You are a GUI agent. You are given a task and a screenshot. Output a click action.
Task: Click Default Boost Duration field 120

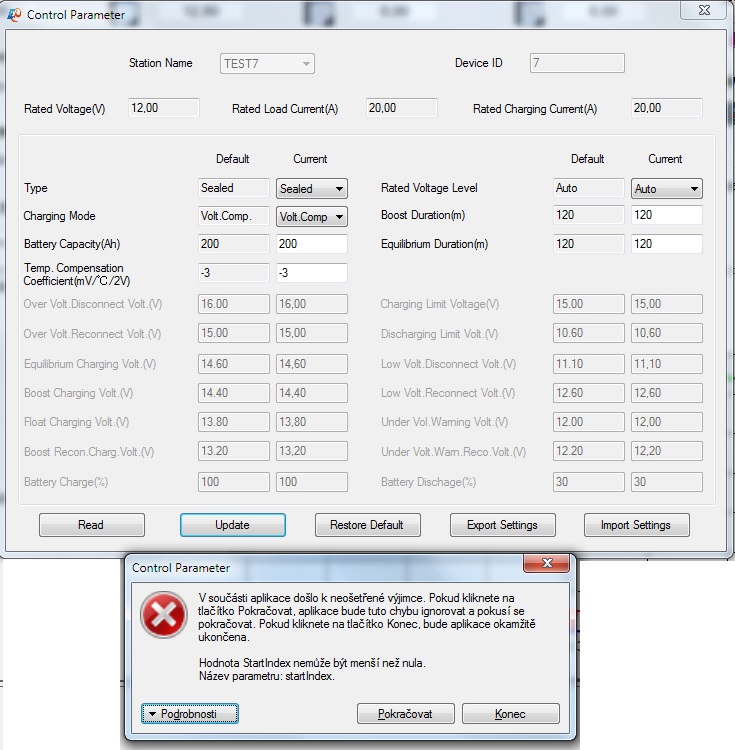589,215
